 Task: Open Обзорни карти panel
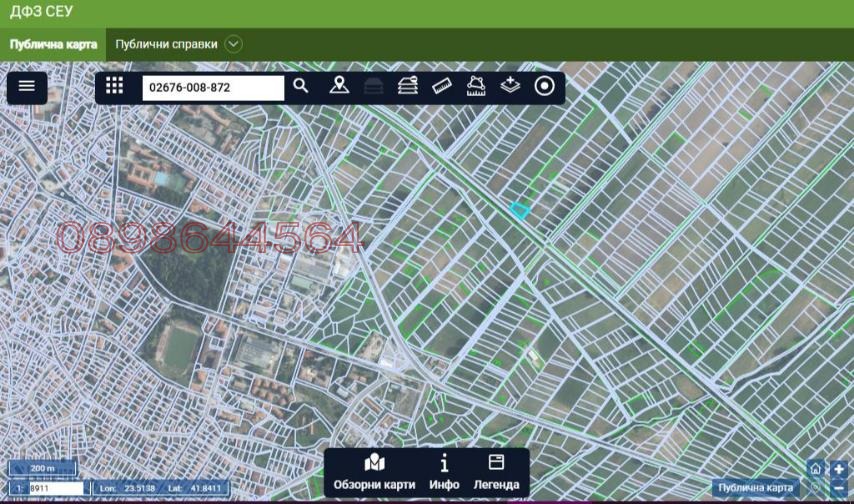[x=375, y=473]
